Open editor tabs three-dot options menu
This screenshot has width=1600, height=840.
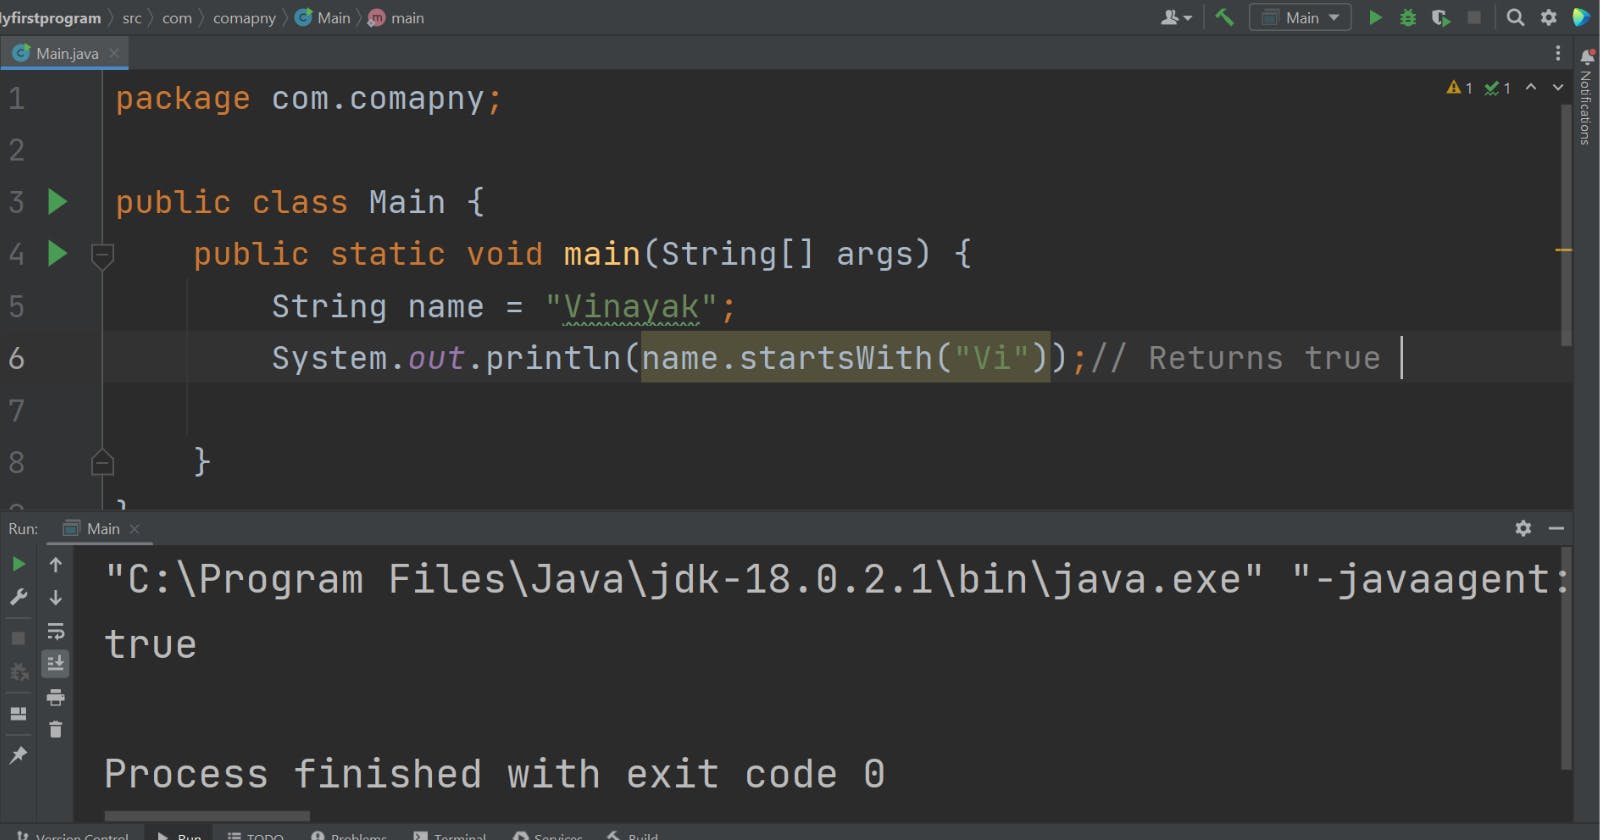[x=1557, y=53]
